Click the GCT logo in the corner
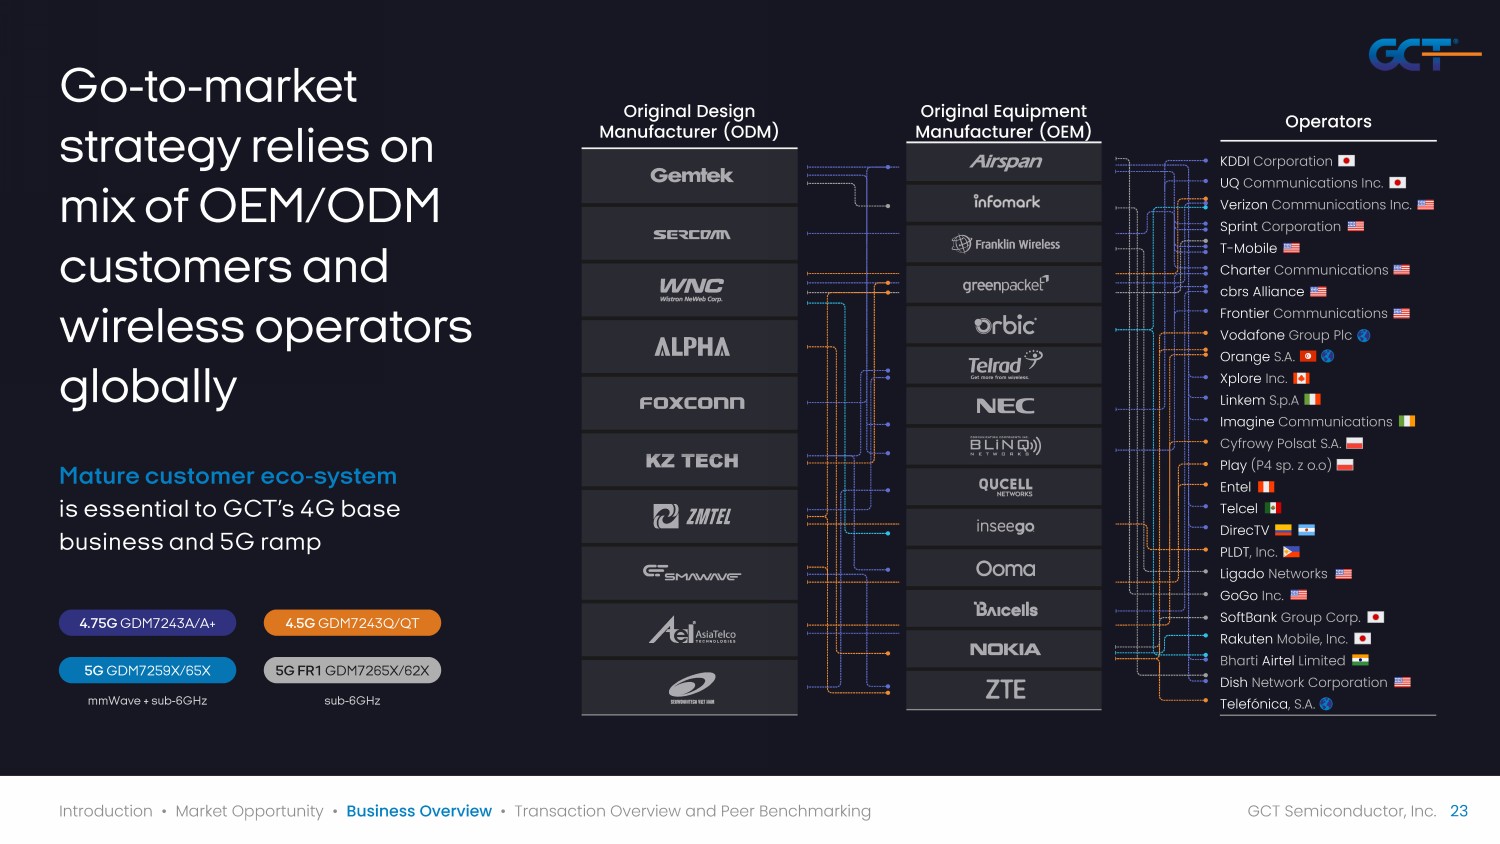The image size is (1500, 844). point(1422,54)
